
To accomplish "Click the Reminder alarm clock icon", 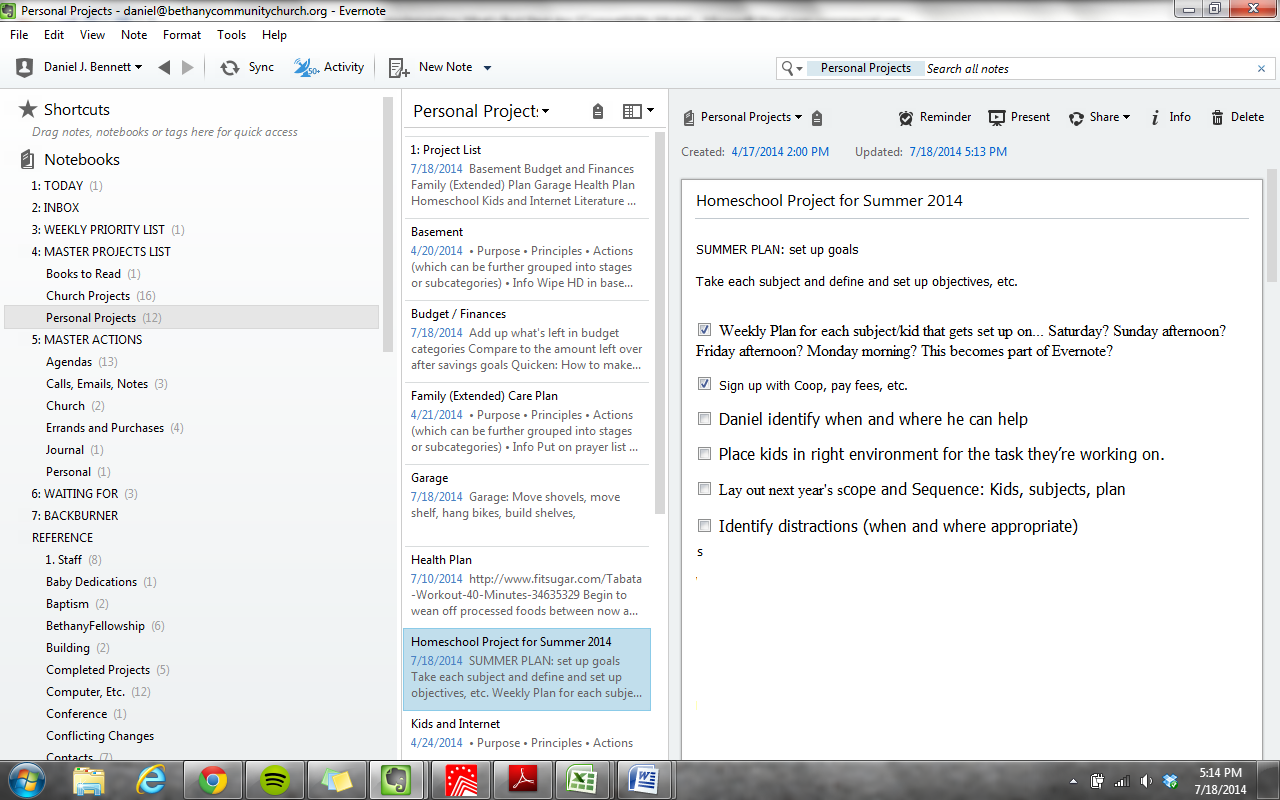I will 906,117.
